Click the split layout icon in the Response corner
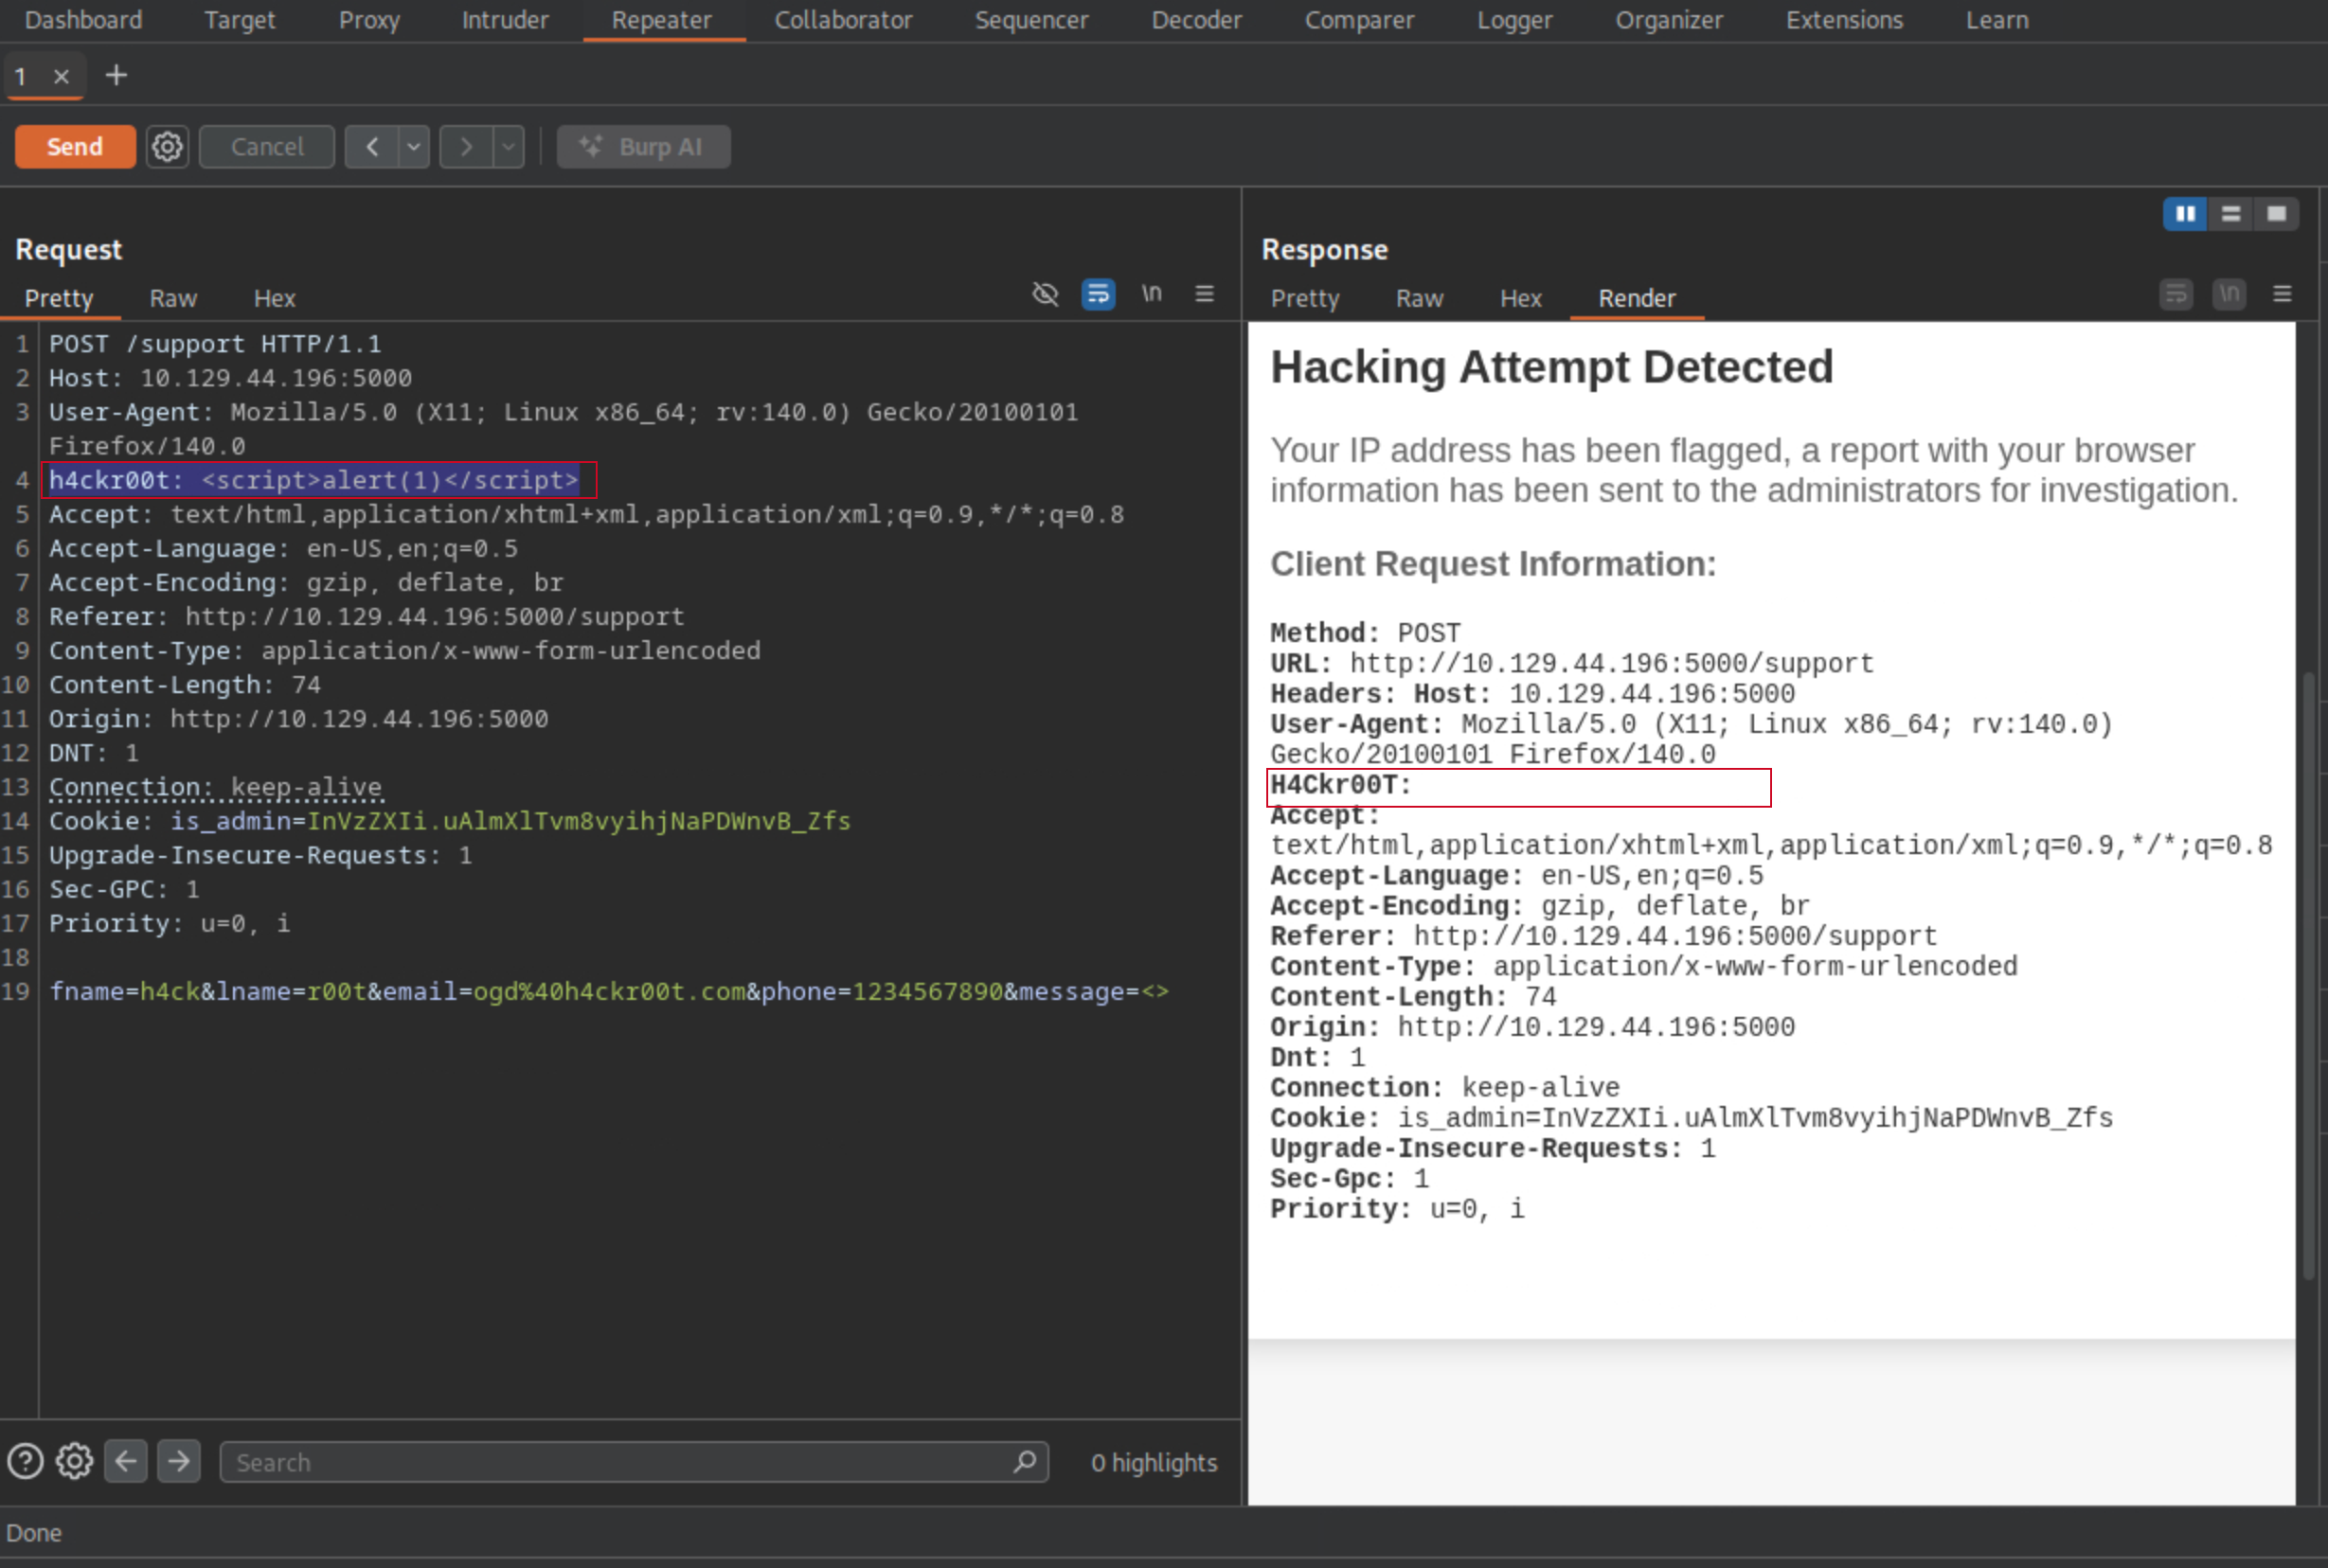Screen dimensions: 2328x1568 [x=2231, y=213]
